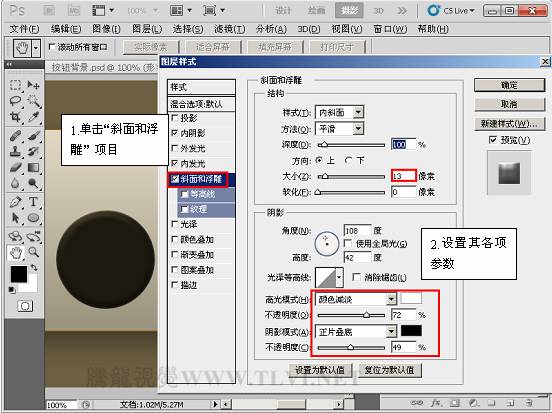Select the Lasso tool in toolbox

(15, 101)
